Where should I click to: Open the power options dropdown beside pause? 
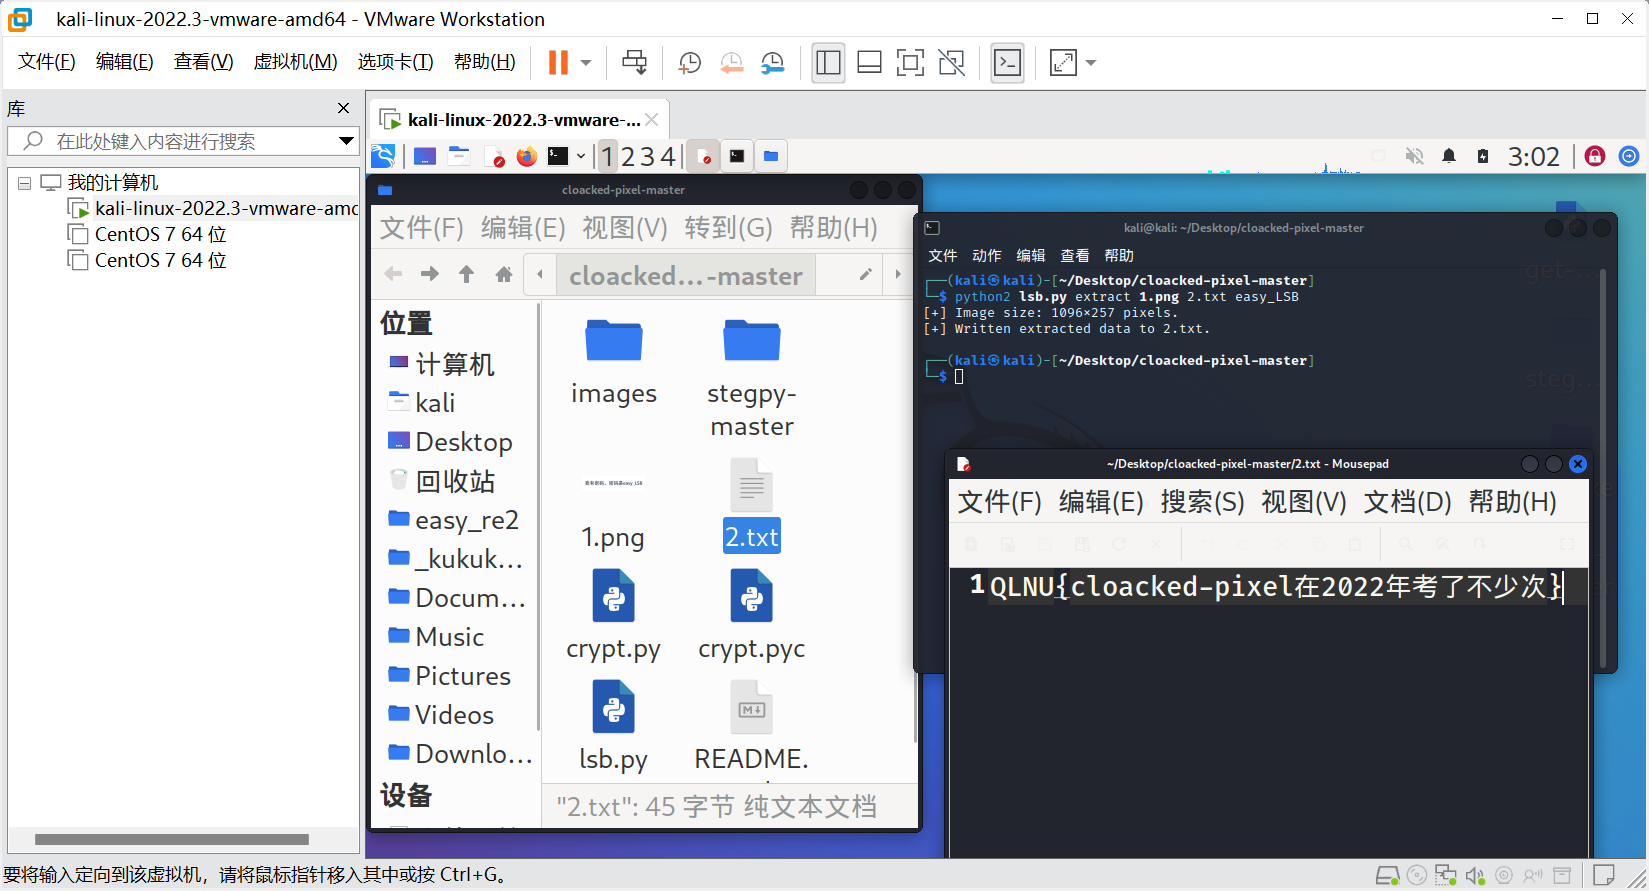tap(586, 62)
